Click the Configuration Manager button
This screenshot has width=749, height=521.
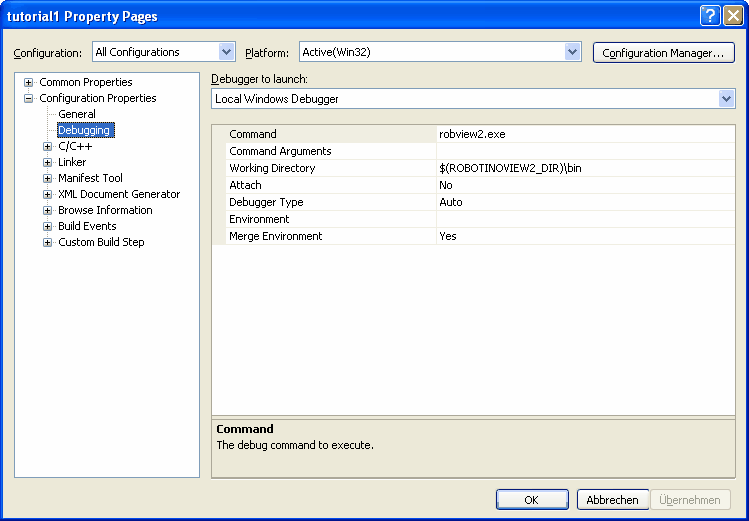pyautogui.click(x=663, y=53)
